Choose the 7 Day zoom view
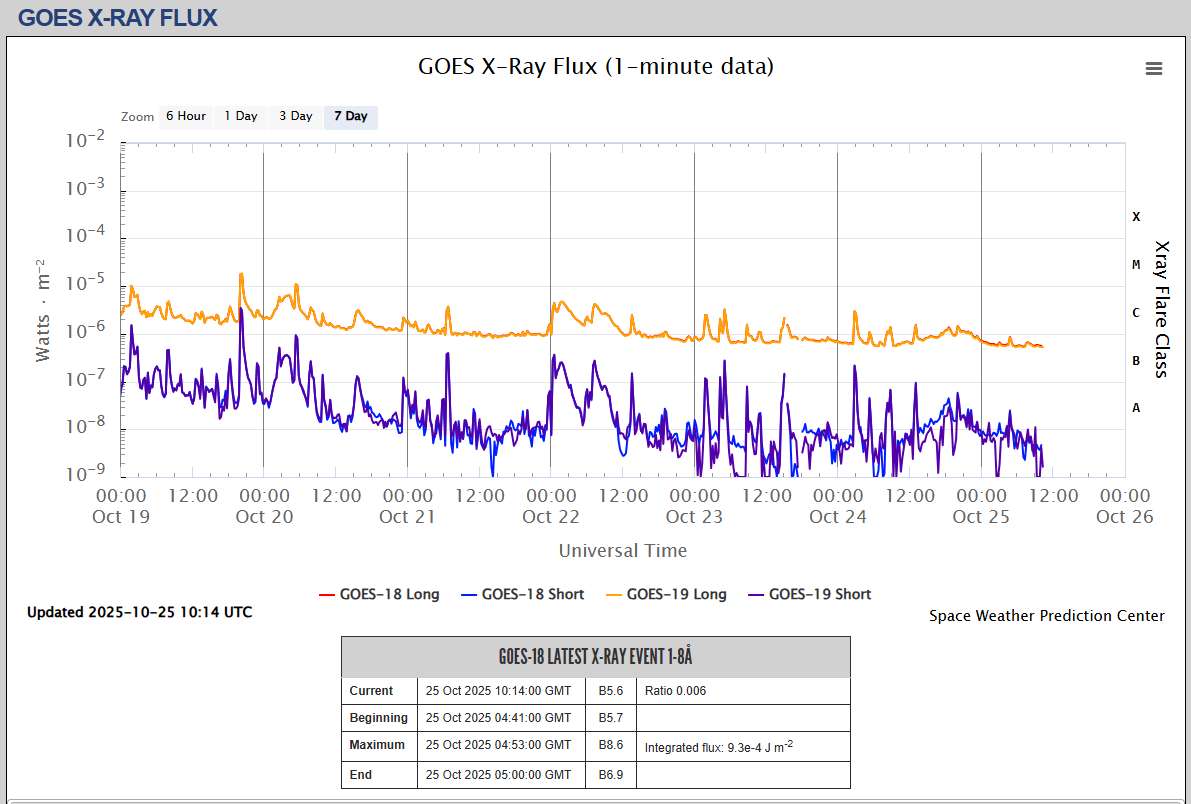This screenshot has height=804, width=1191. 350,117
